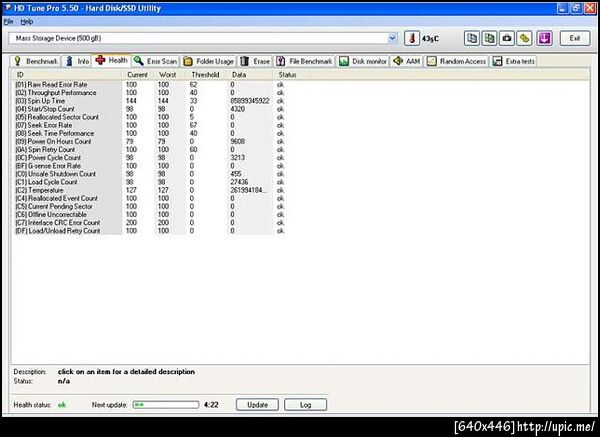The width and height of the screenshot is (600, 437).
Task: Click the copy text to clipboard icon
Action: (x=472, y=38)
